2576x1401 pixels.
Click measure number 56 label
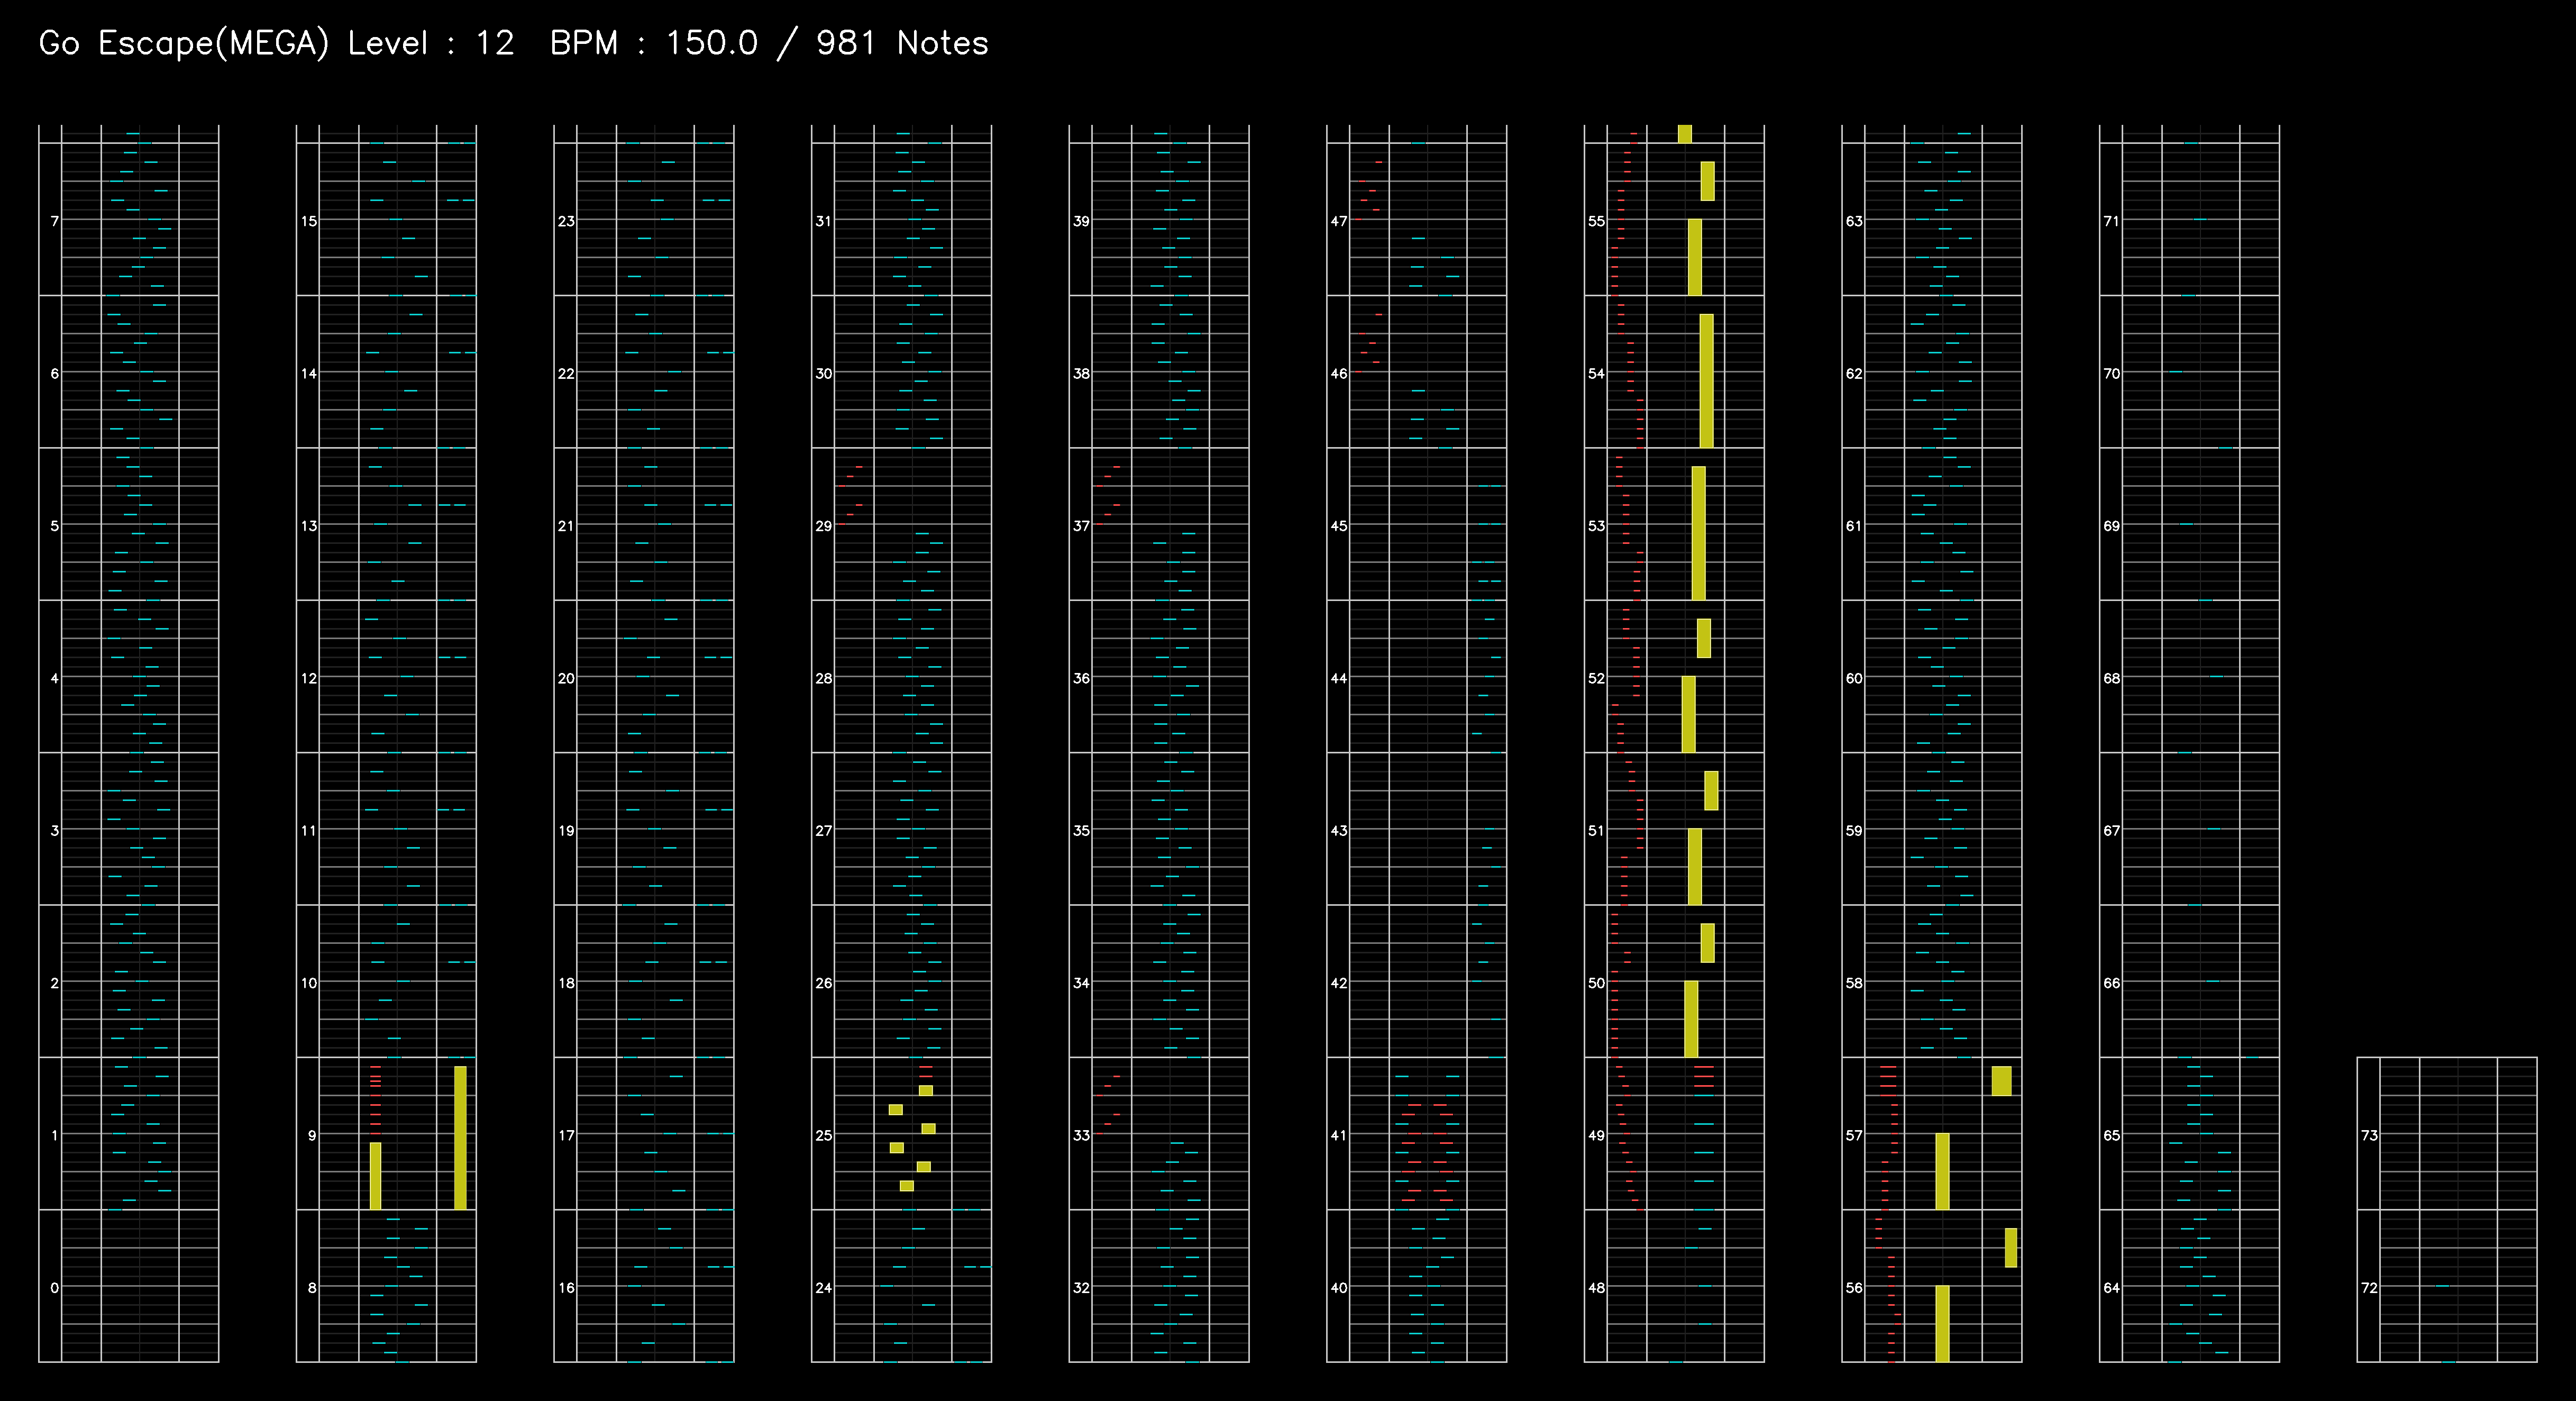(x=1854, y=1288)
